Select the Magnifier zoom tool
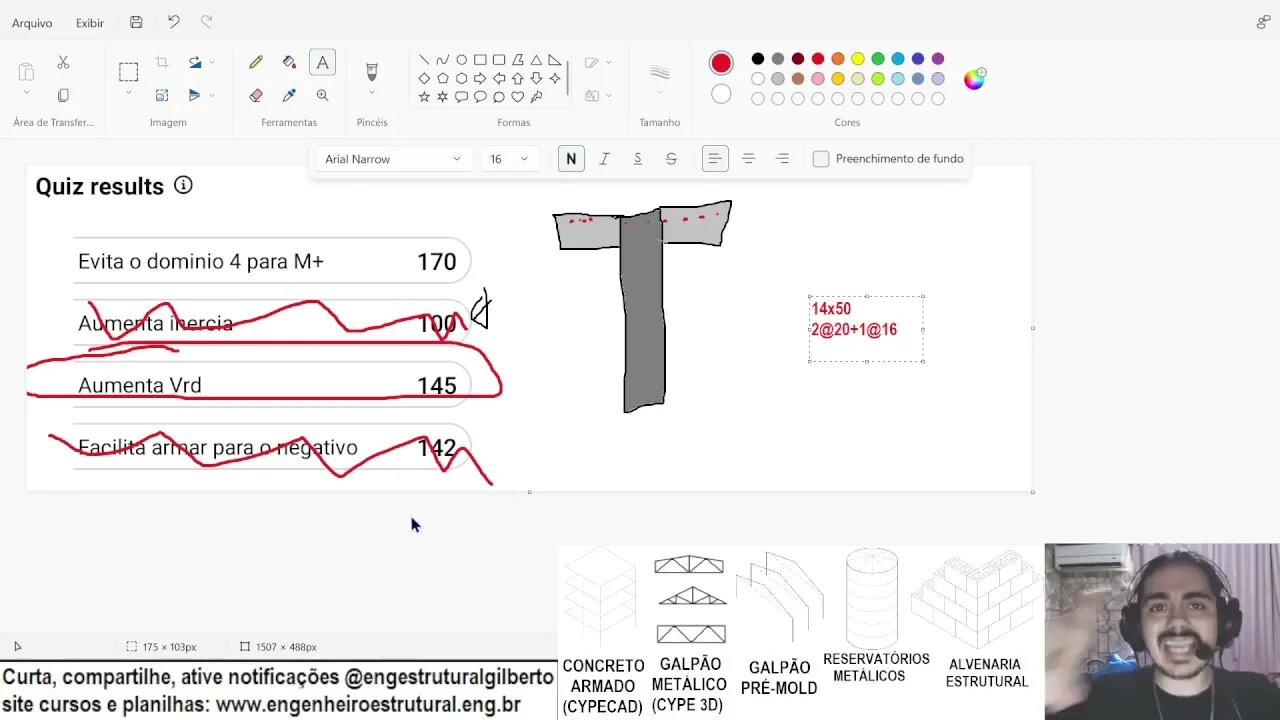The height and width of the screenshot is (720, 1280). [322, 95]
